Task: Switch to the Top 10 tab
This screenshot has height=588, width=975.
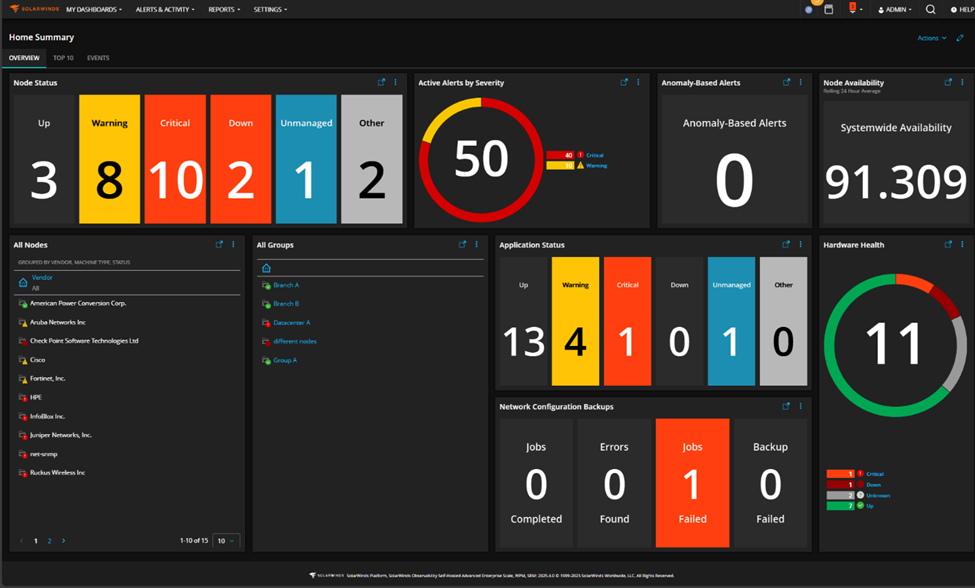Action: [63, 58]
